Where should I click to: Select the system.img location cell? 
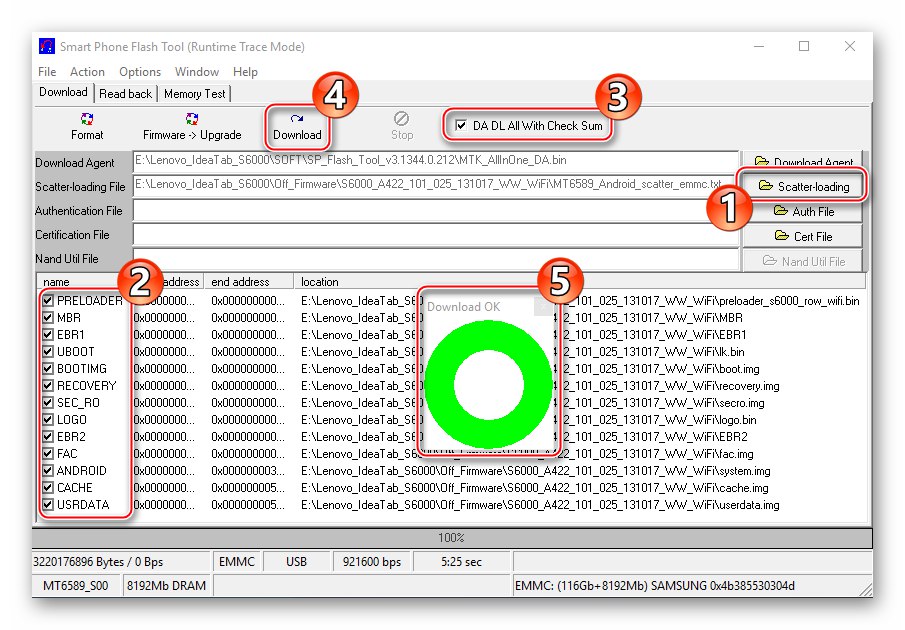tap(536, 471)
